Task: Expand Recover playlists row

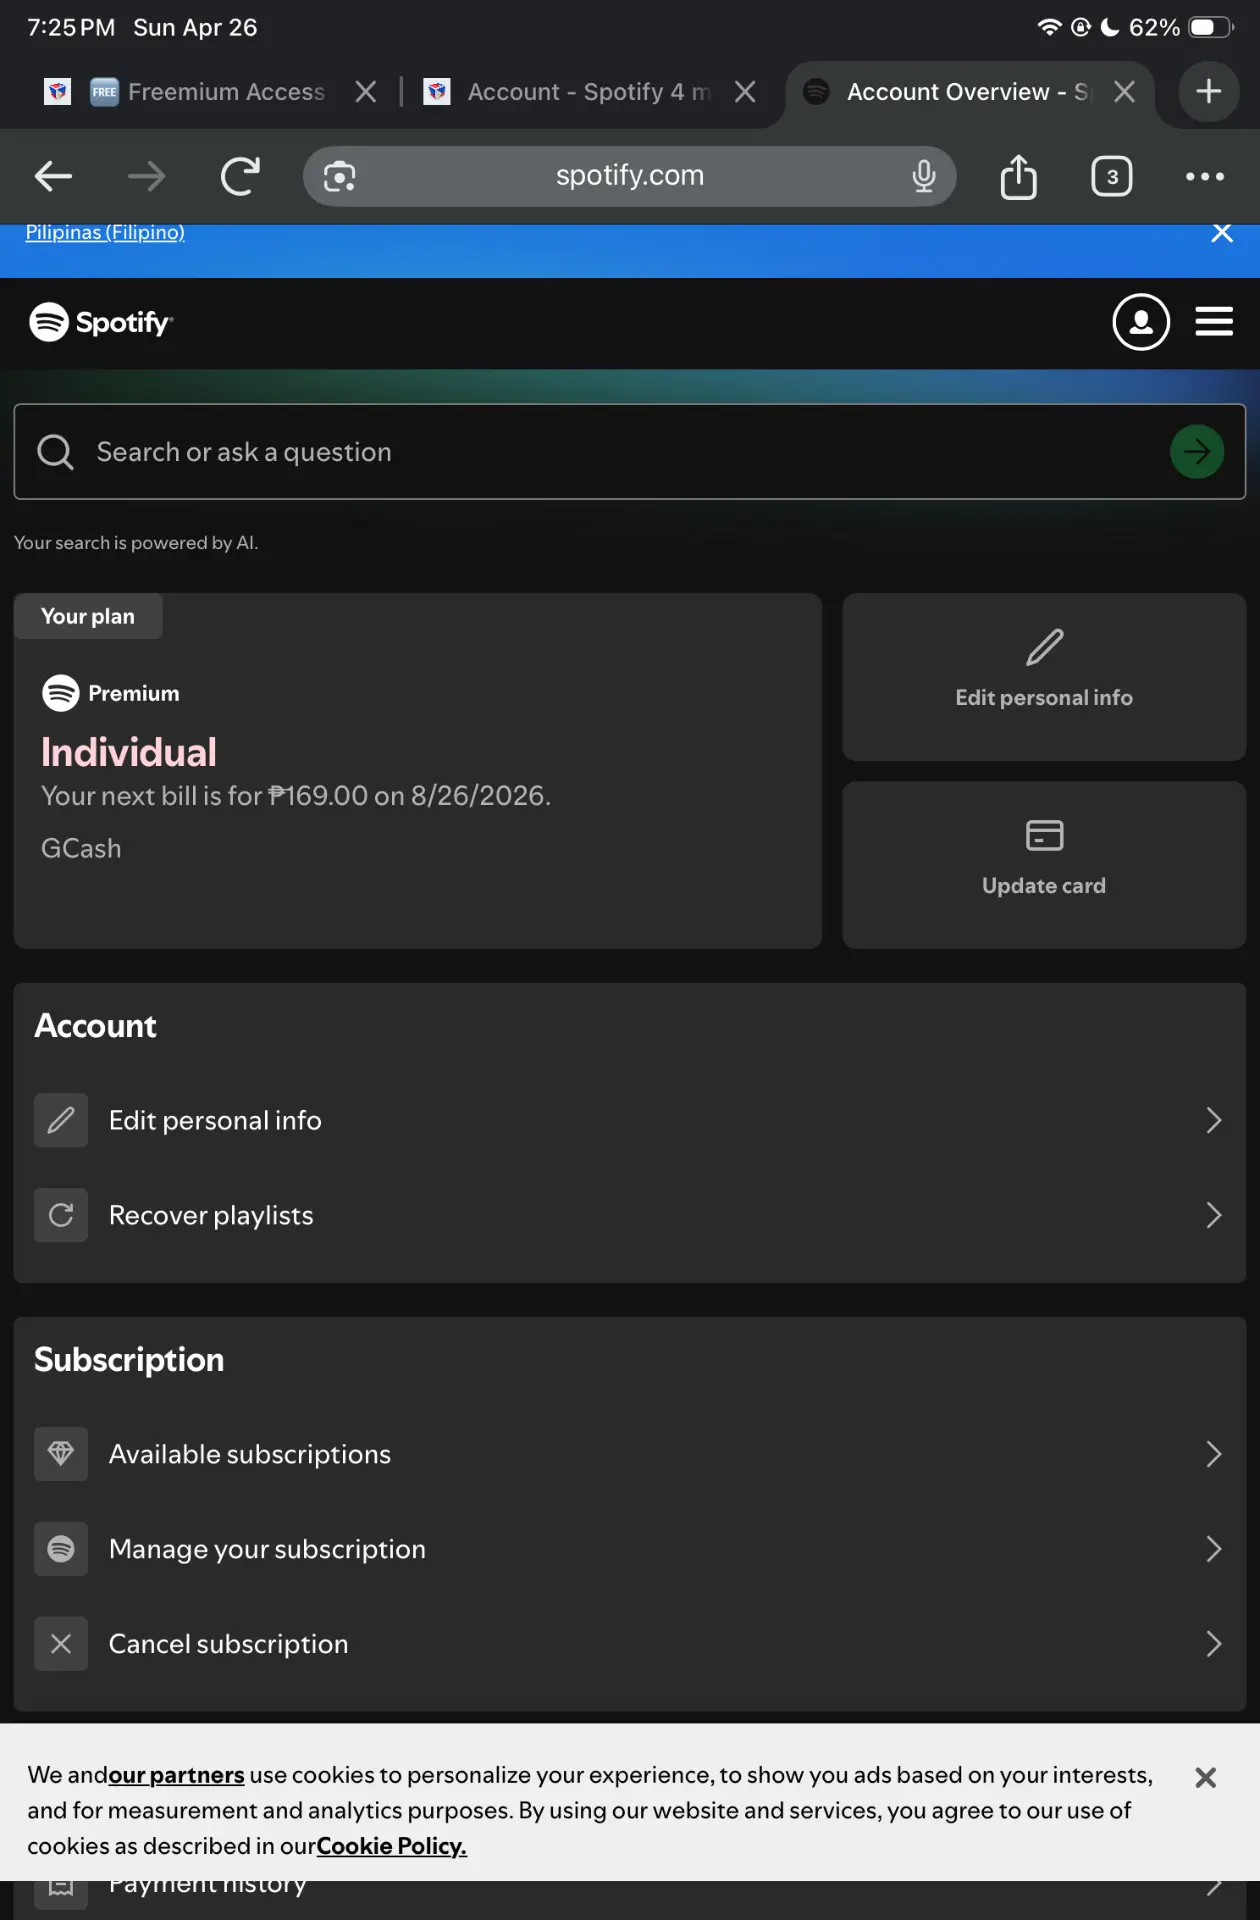Action: 630,1215
